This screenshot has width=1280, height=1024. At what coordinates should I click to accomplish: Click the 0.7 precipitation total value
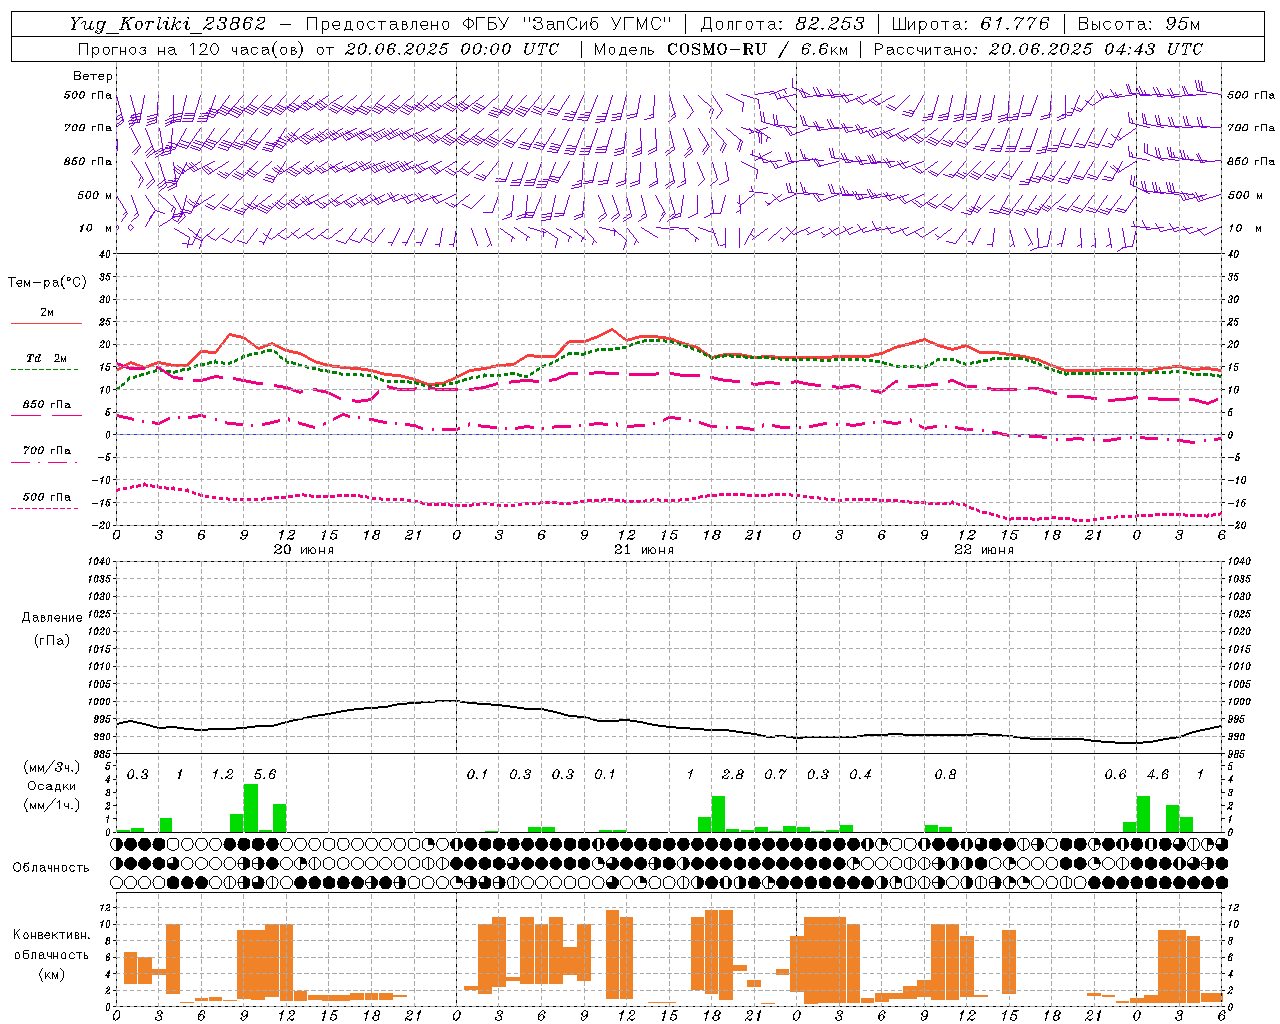775,775
